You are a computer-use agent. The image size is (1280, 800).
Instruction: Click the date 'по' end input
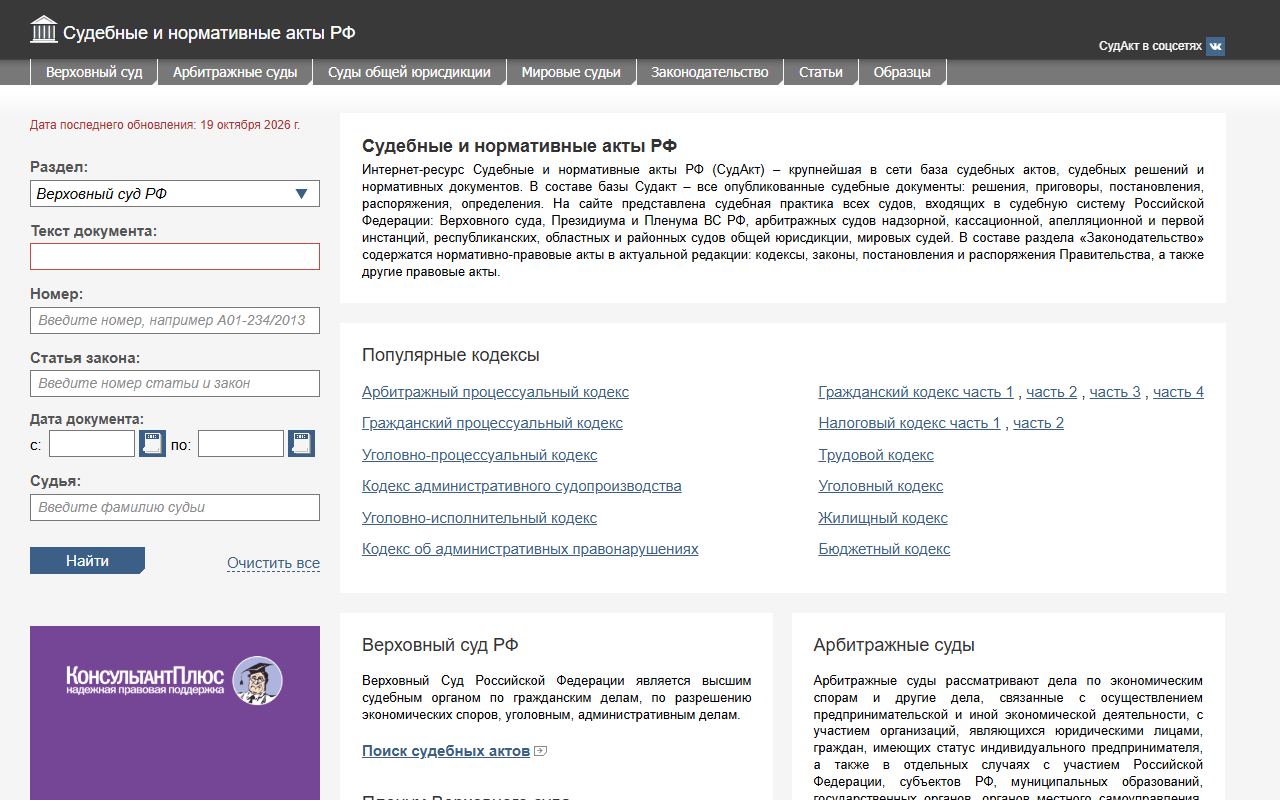tap(241, 443)
